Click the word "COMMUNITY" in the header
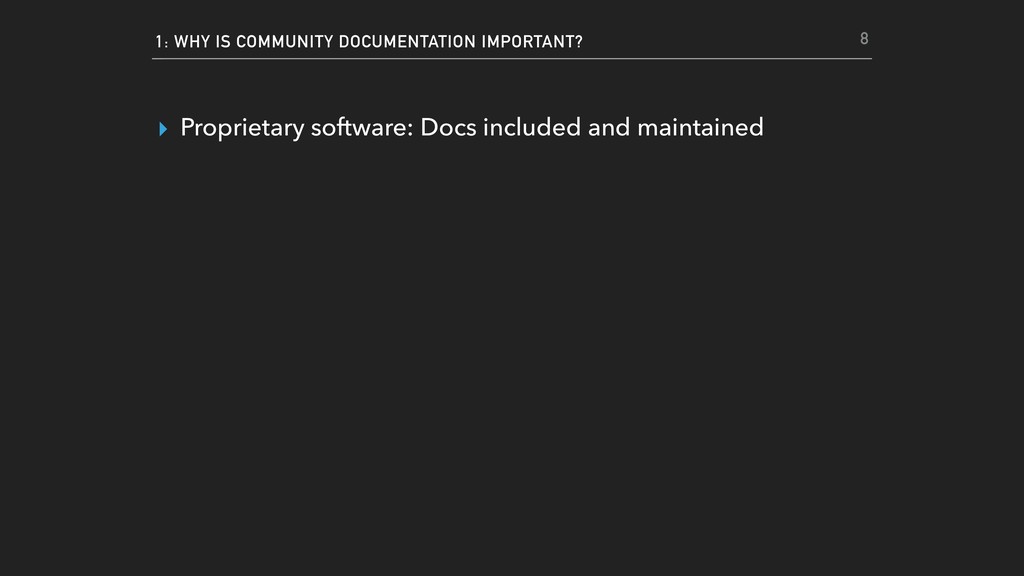 click(284, 41)
